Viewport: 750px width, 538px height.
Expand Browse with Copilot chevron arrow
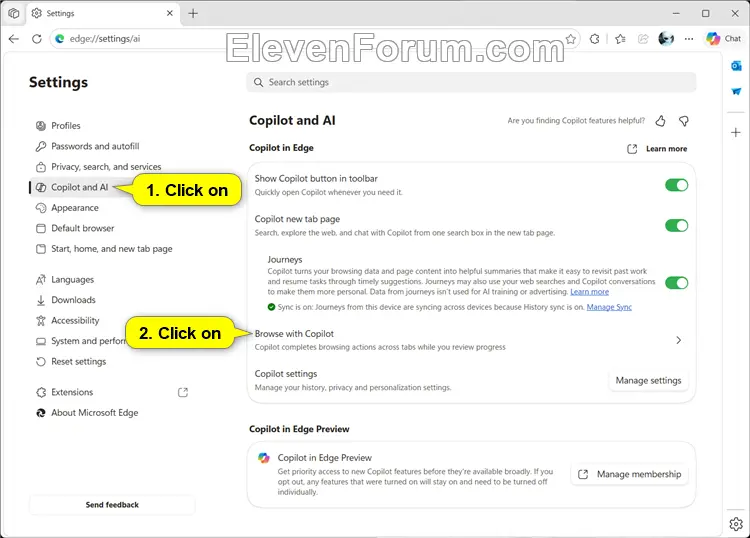point(678,340)
